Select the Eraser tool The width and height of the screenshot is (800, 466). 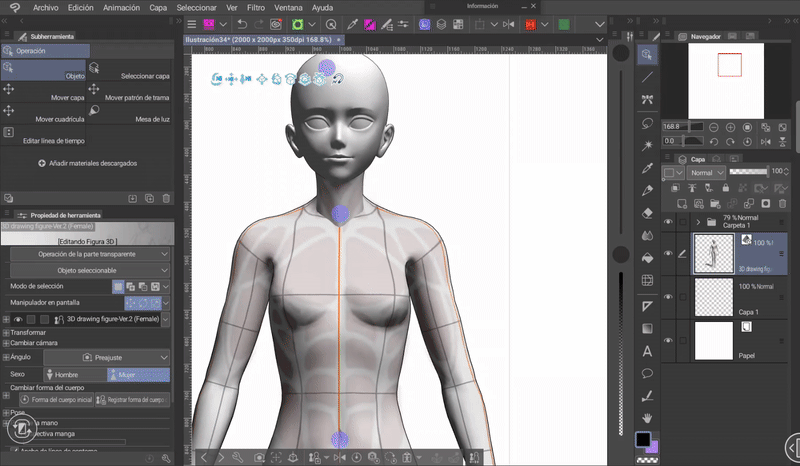click(647, 212)
